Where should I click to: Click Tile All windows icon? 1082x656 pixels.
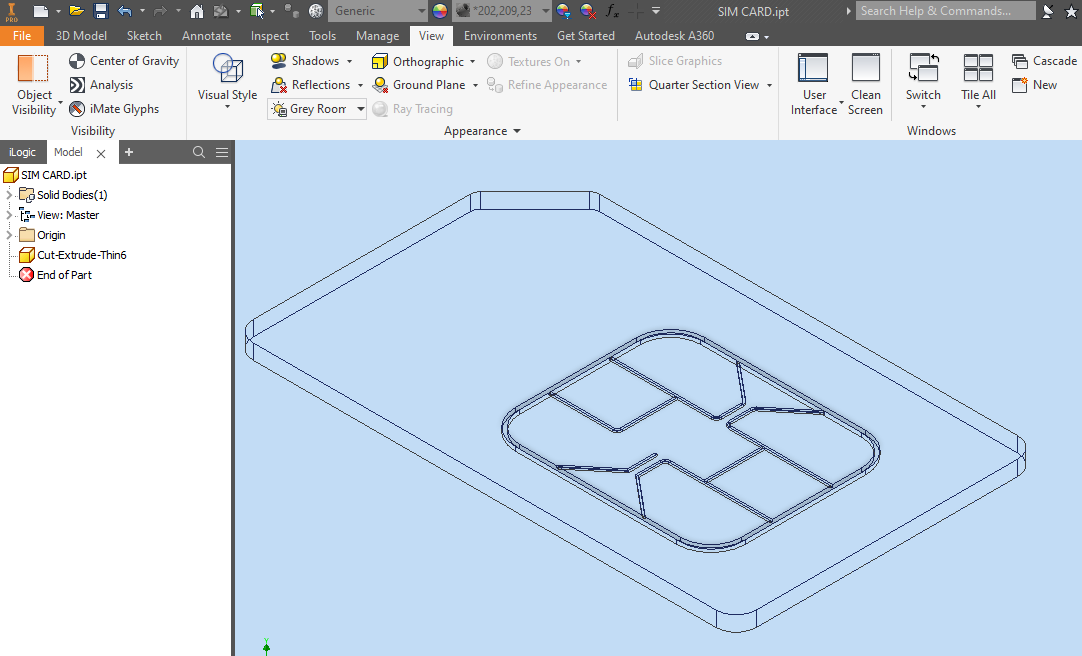pyautogui.click(x=978, y=68)
